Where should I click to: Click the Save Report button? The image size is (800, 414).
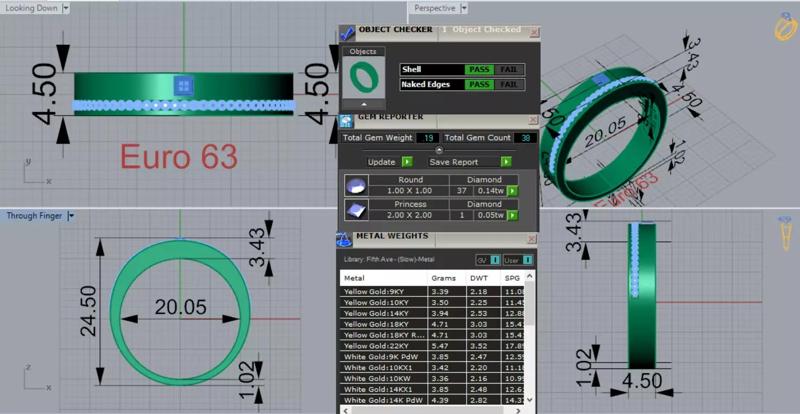454,162
